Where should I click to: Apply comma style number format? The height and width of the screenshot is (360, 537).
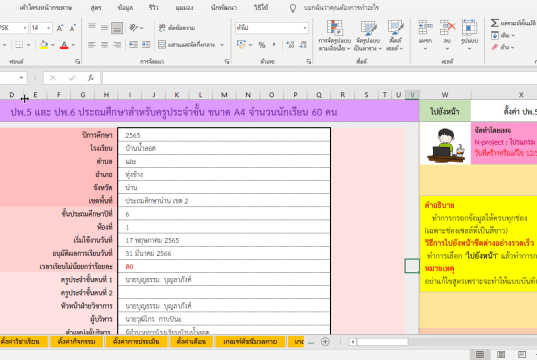point(274,45)
